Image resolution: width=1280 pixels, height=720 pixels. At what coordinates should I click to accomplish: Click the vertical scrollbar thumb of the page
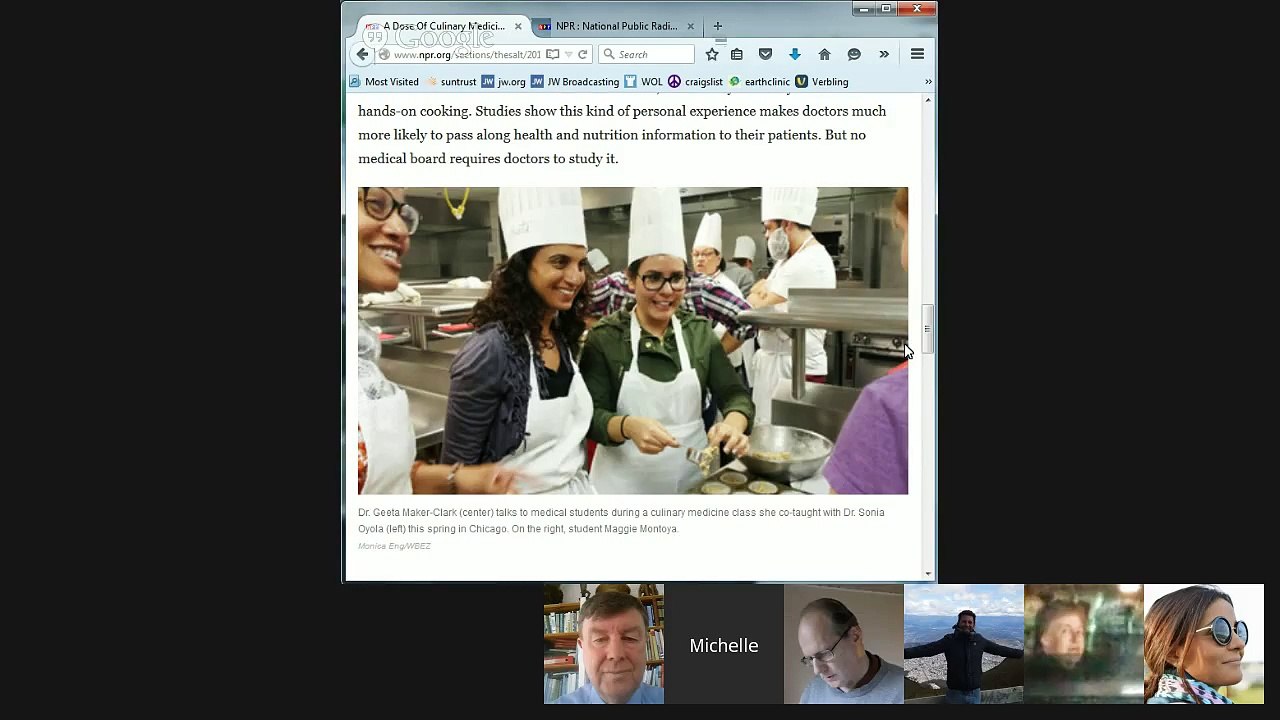click(x=928, y=329)
